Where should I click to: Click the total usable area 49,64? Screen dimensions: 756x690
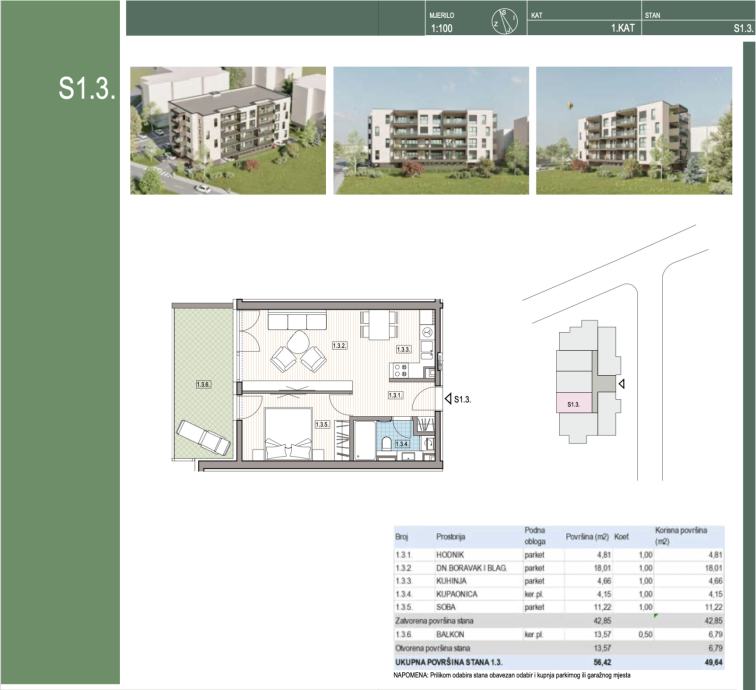714,663
